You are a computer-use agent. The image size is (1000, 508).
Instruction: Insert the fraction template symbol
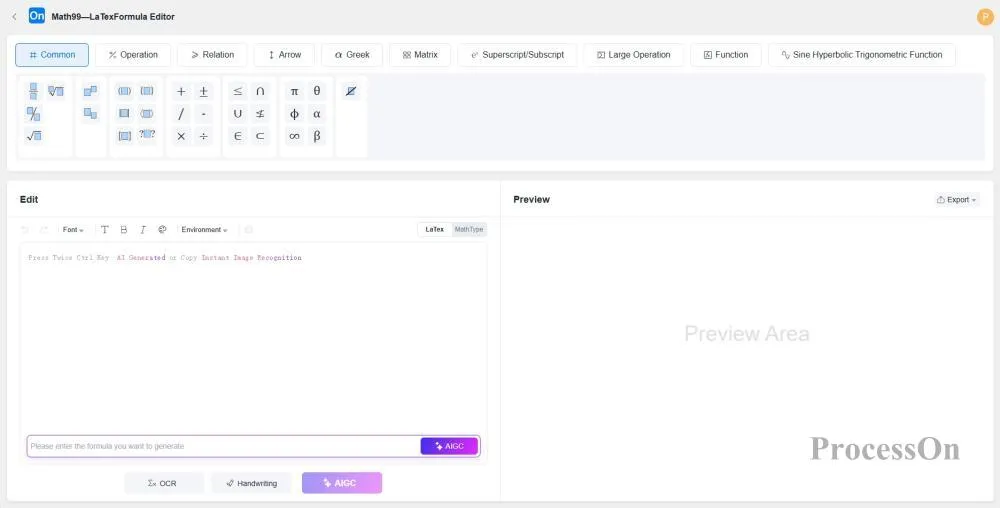click(33, 91)
